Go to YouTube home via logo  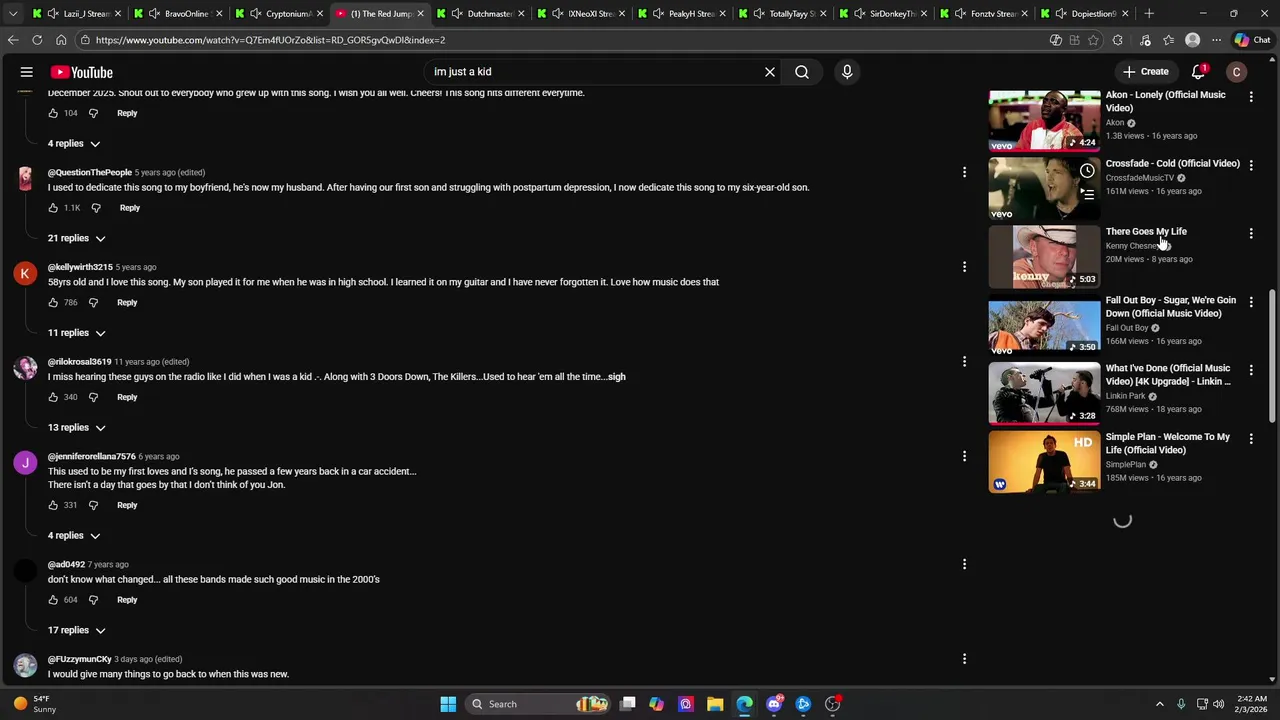(82, 72)
